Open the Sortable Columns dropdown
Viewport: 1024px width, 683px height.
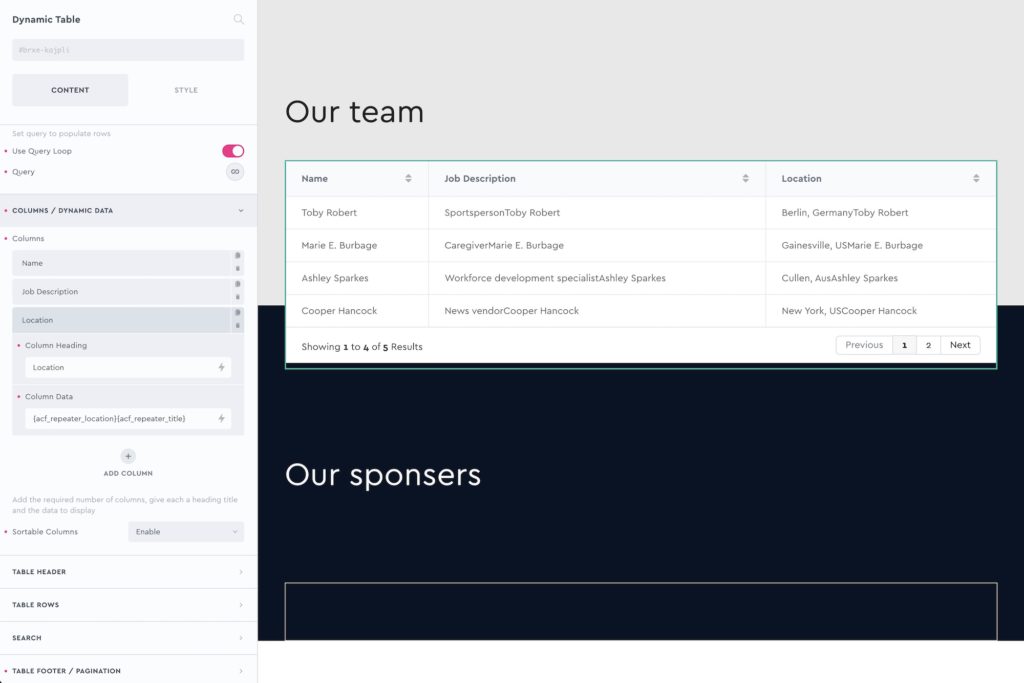click(x=186, y=532)
